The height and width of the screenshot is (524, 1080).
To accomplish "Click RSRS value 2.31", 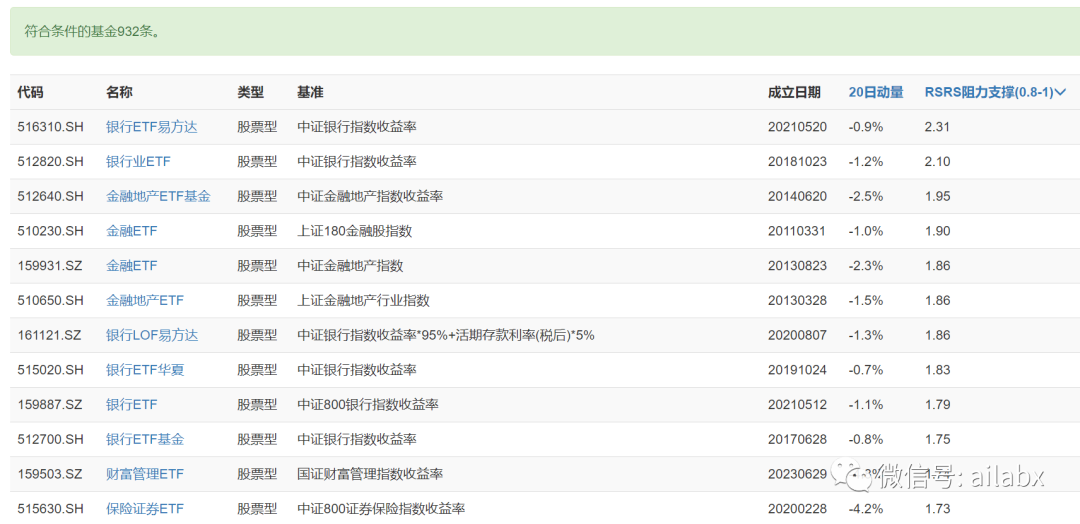I will 937,127.
